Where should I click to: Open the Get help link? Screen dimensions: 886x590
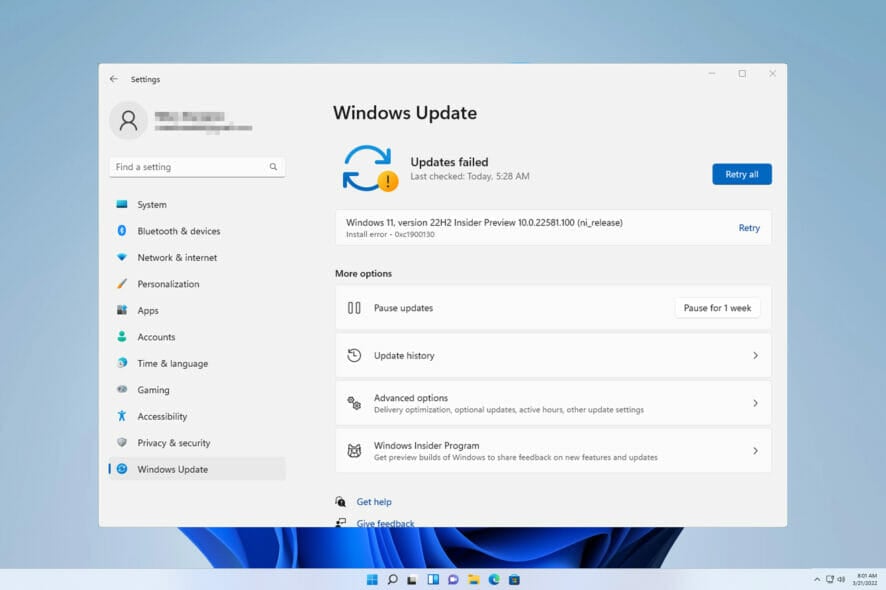coord(375,501)
